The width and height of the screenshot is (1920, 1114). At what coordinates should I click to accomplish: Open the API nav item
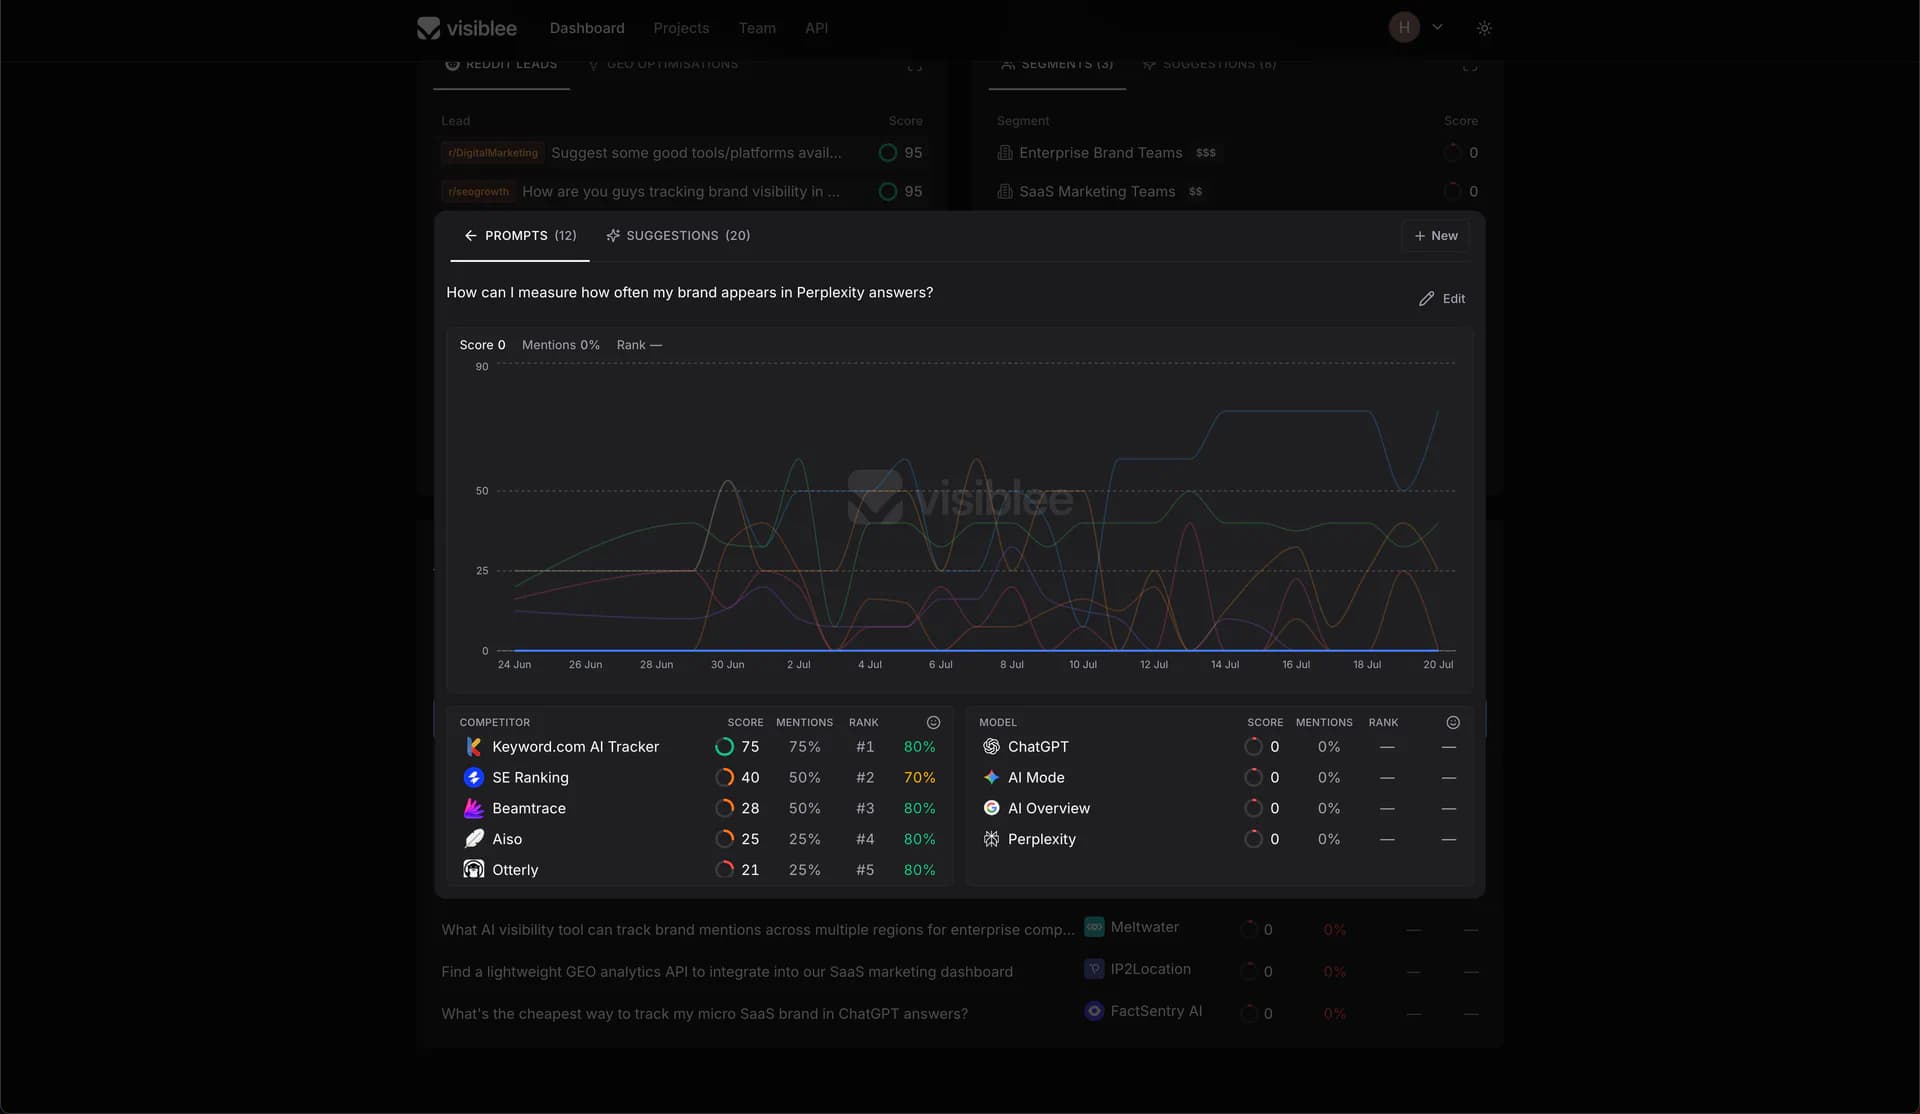pyautogui.click(x=816, y=28)
